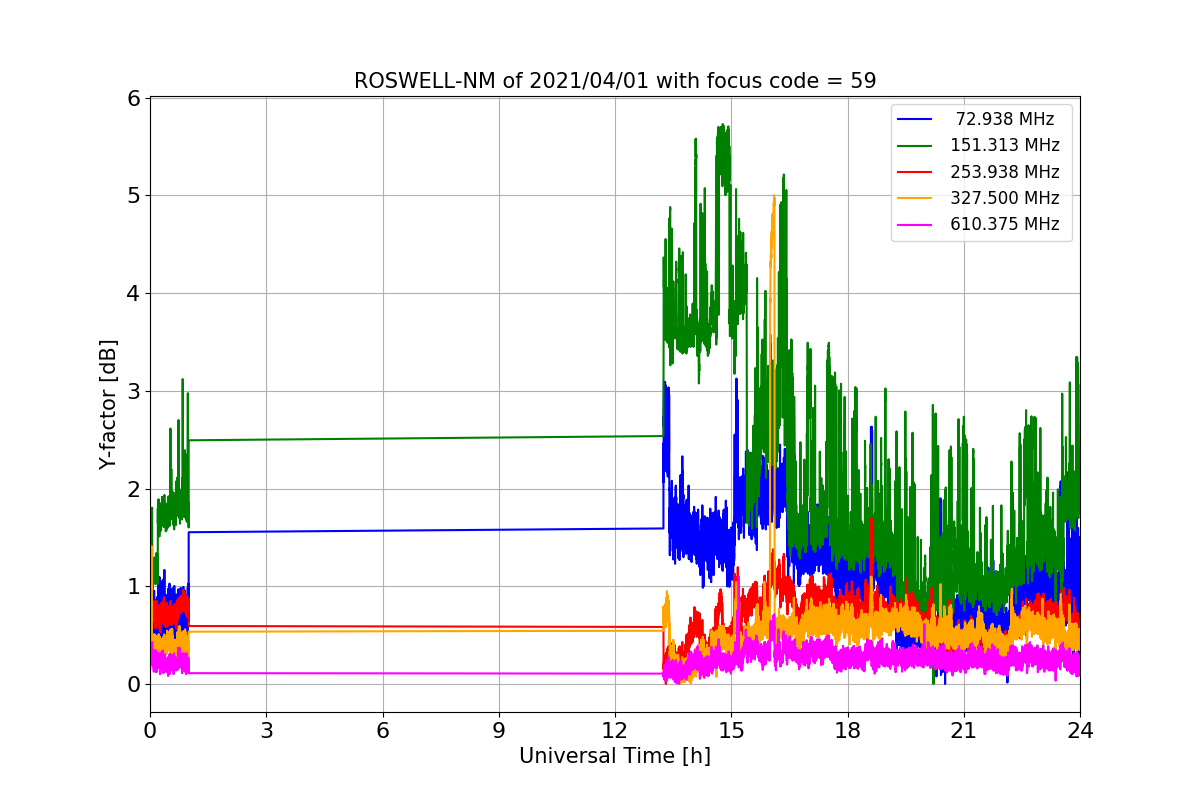Click the plot title ROSWELL-NM of 2021/04/01

615,81
